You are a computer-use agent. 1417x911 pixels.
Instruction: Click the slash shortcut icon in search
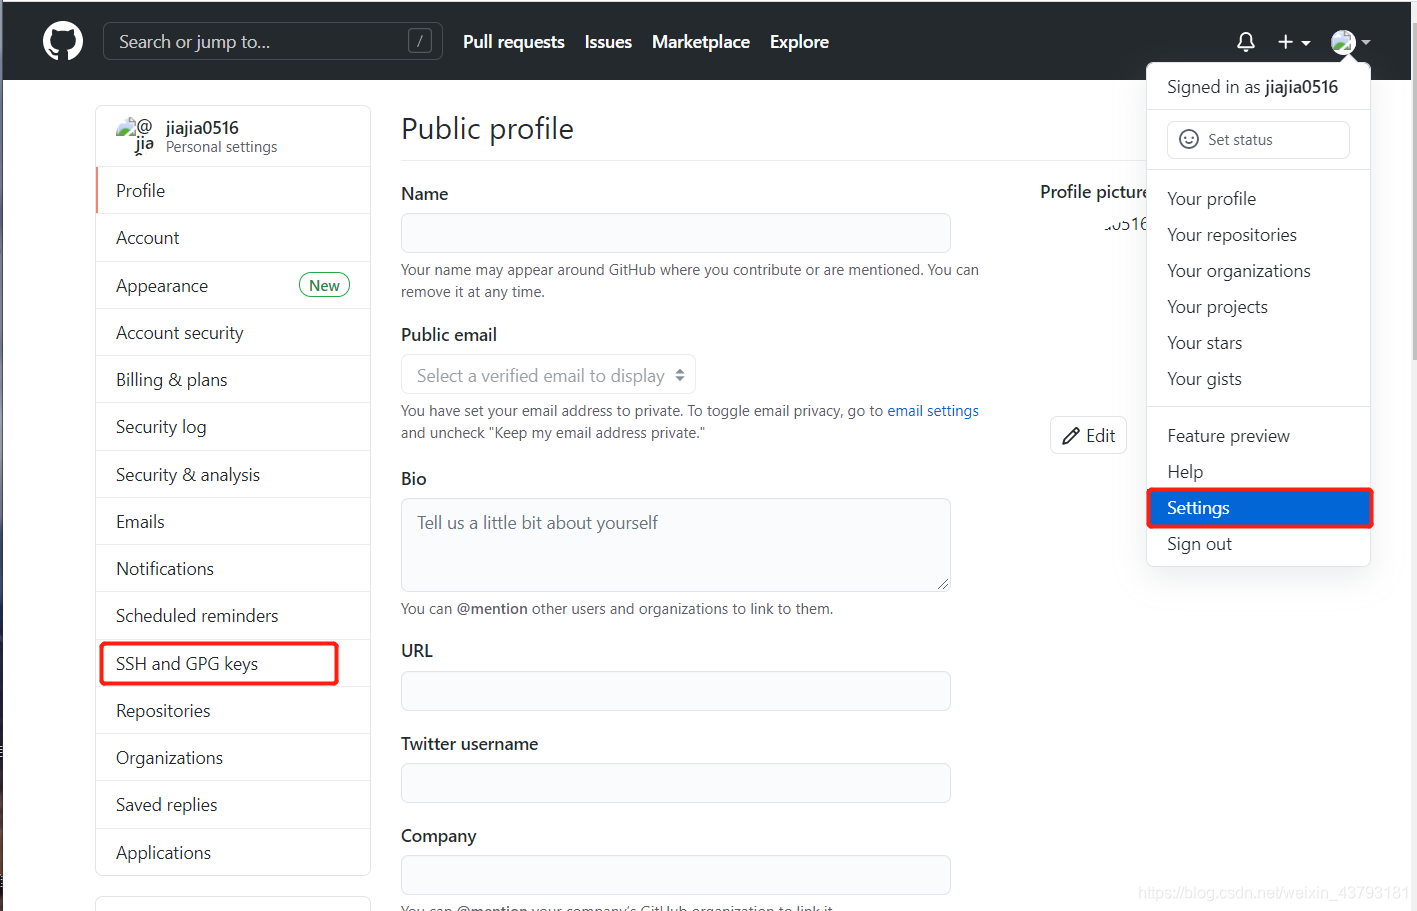coord(420,41)
